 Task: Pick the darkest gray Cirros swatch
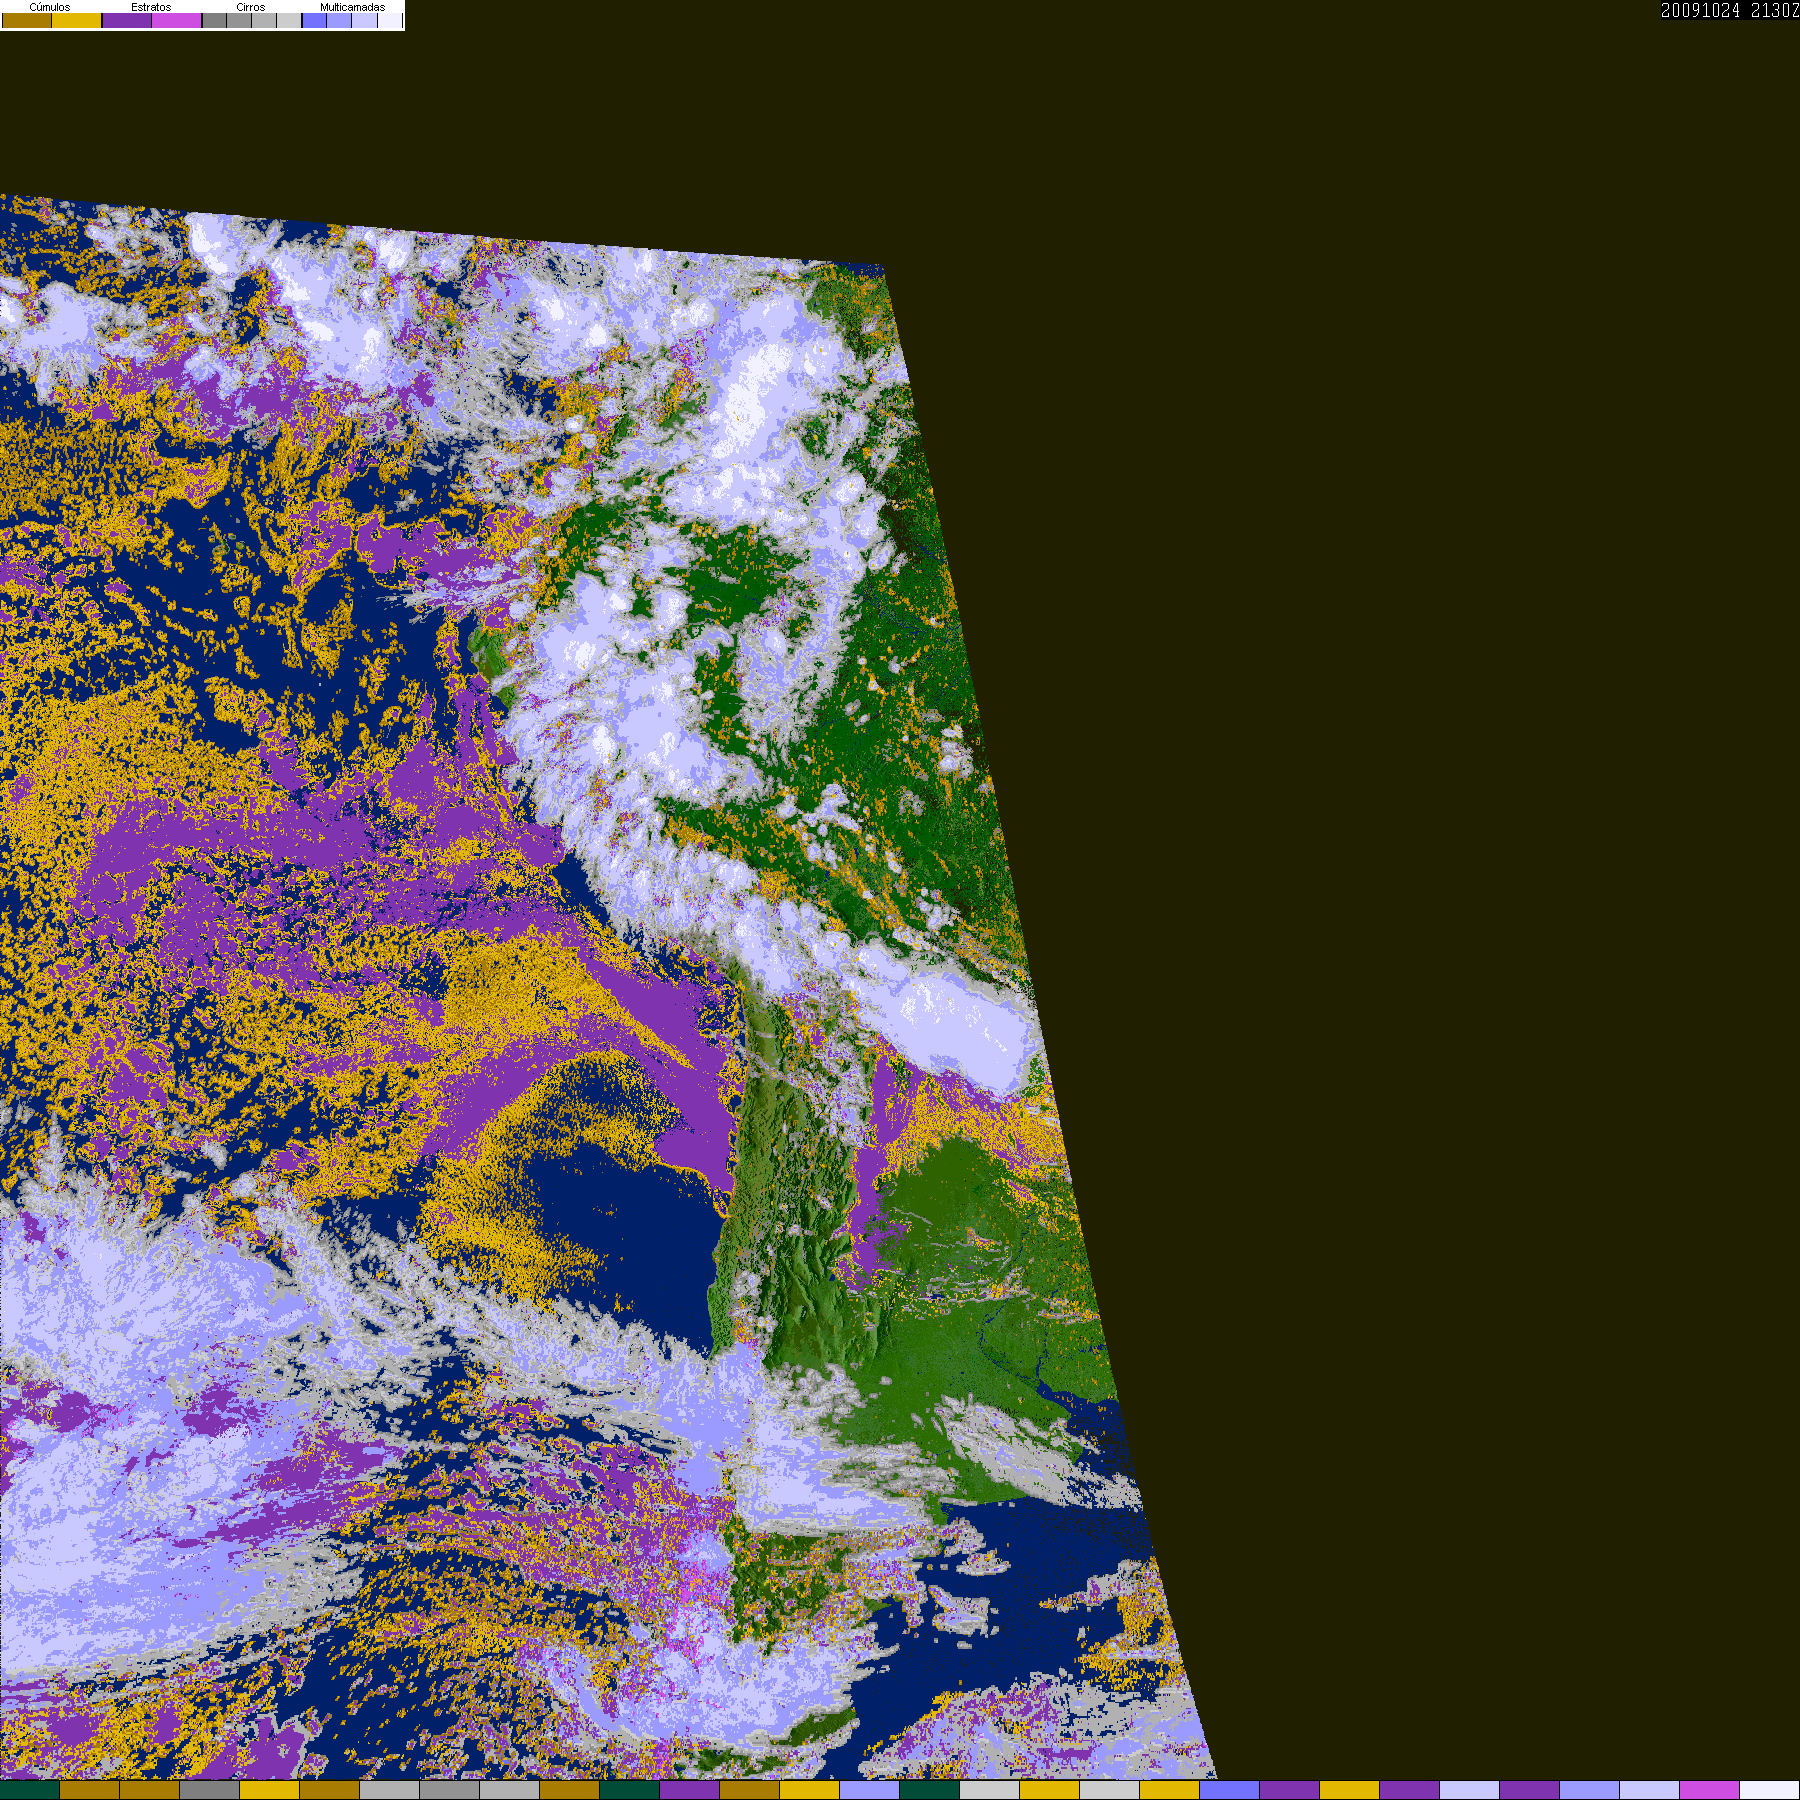click(x=214, y=20)
